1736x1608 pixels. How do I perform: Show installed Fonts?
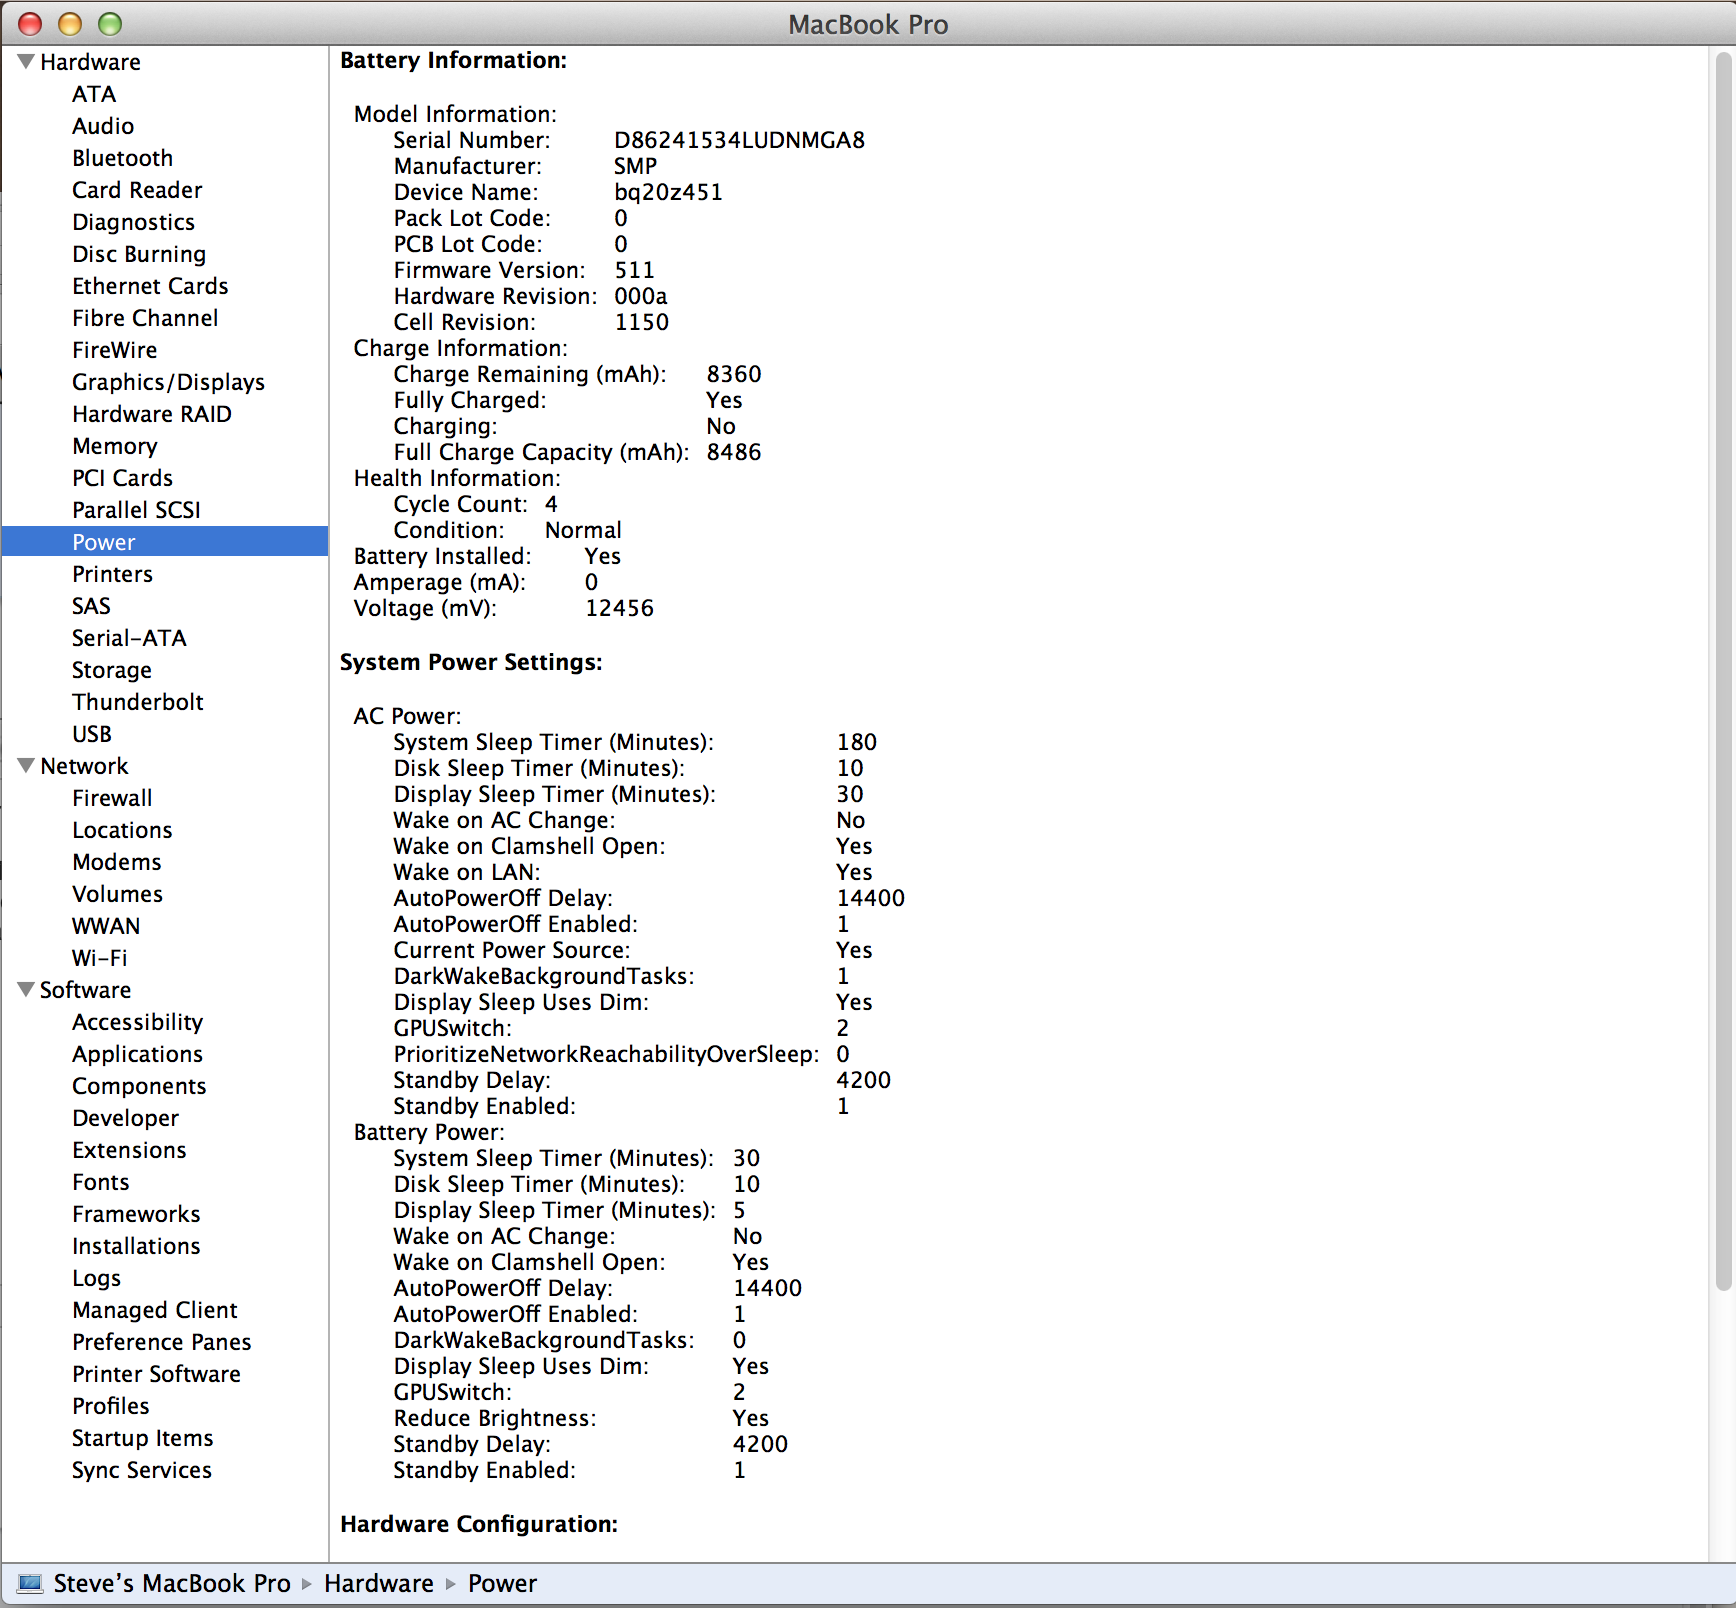101,1182
